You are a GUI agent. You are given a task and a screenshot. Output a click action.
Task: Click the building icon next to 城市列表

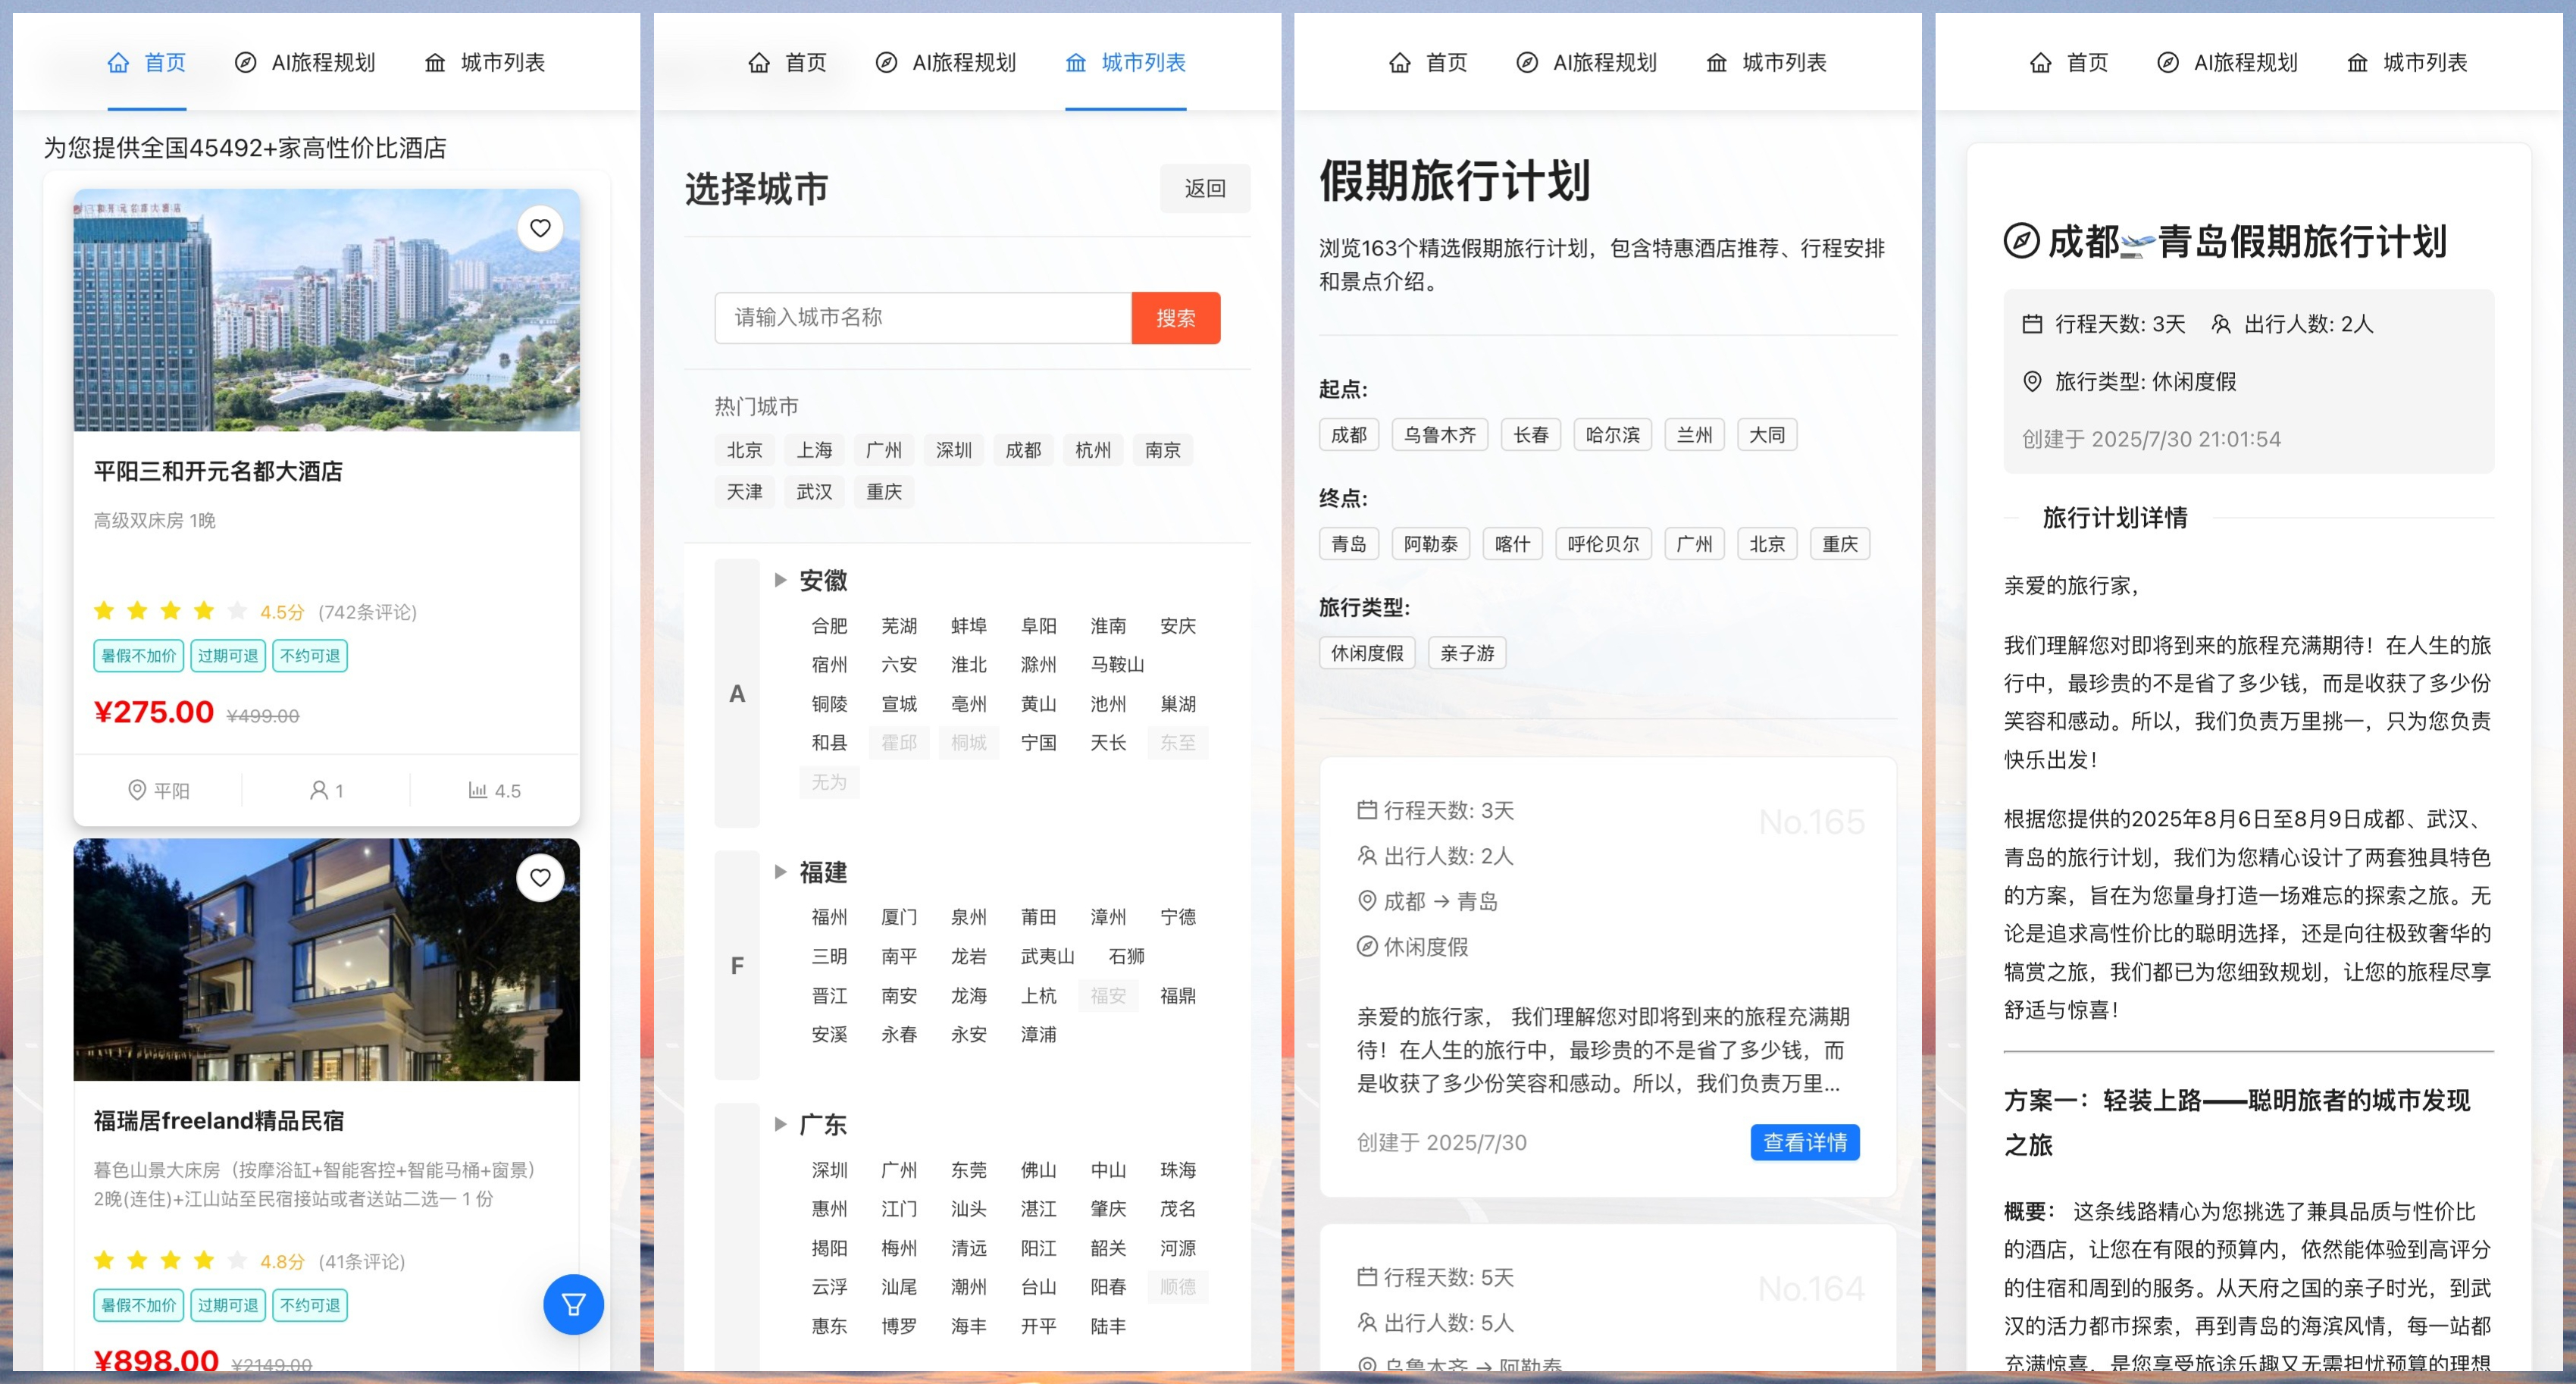[434, 62]
